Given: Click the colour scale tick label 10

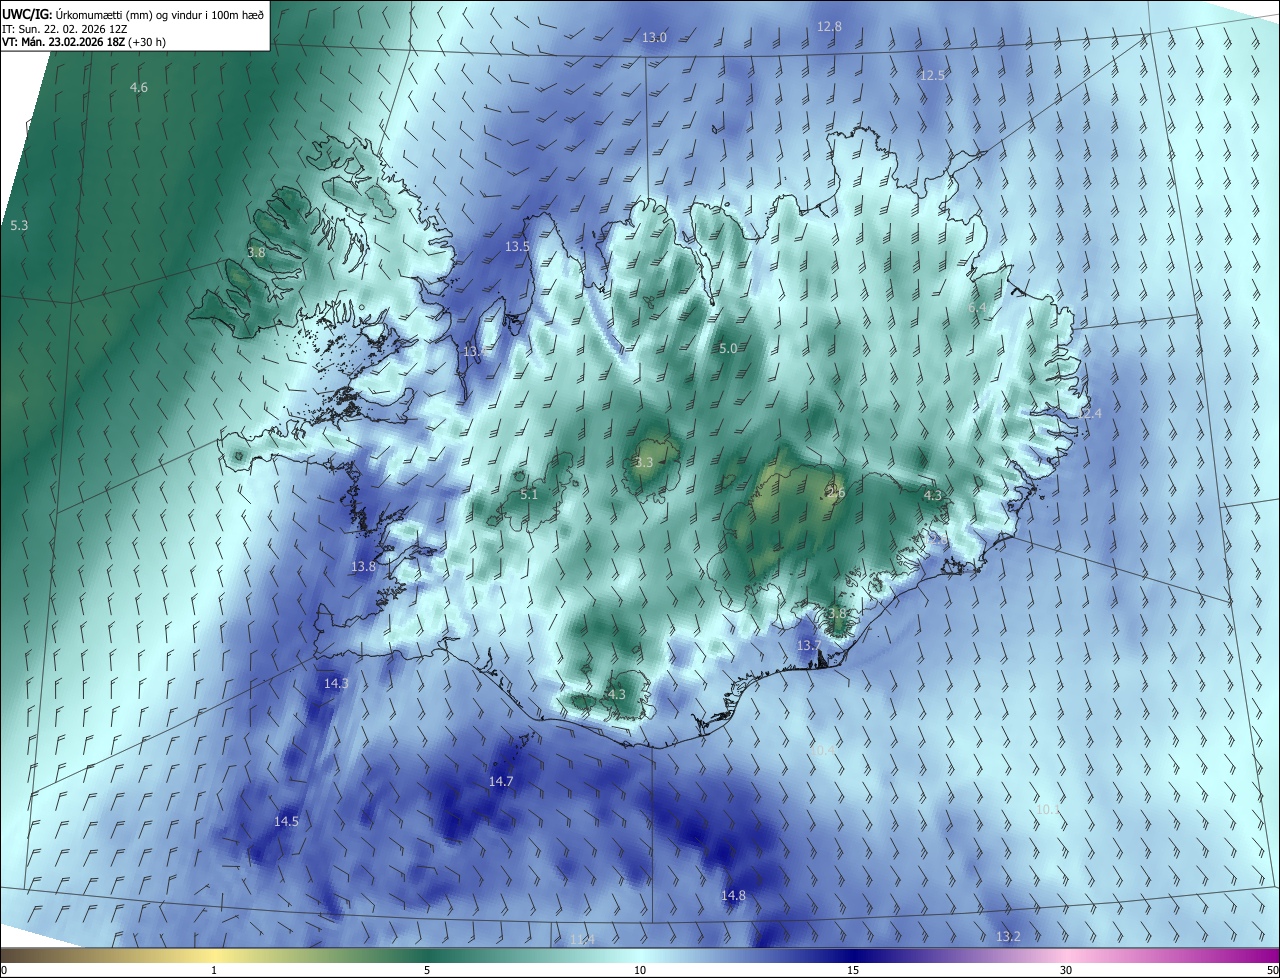Looking at the screenshot, I should click(x=640, y=970).
